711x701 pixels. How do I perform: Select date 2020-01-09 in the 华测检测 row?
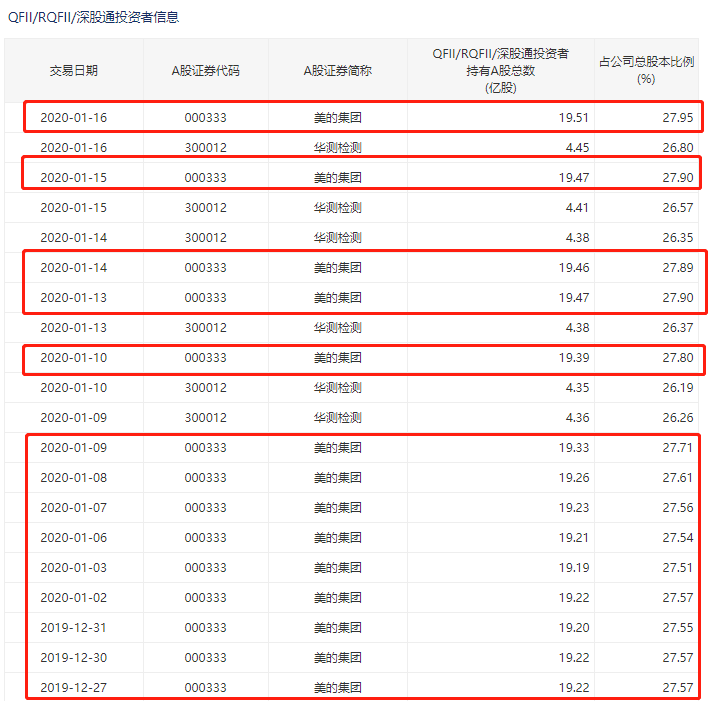[73, 418]
